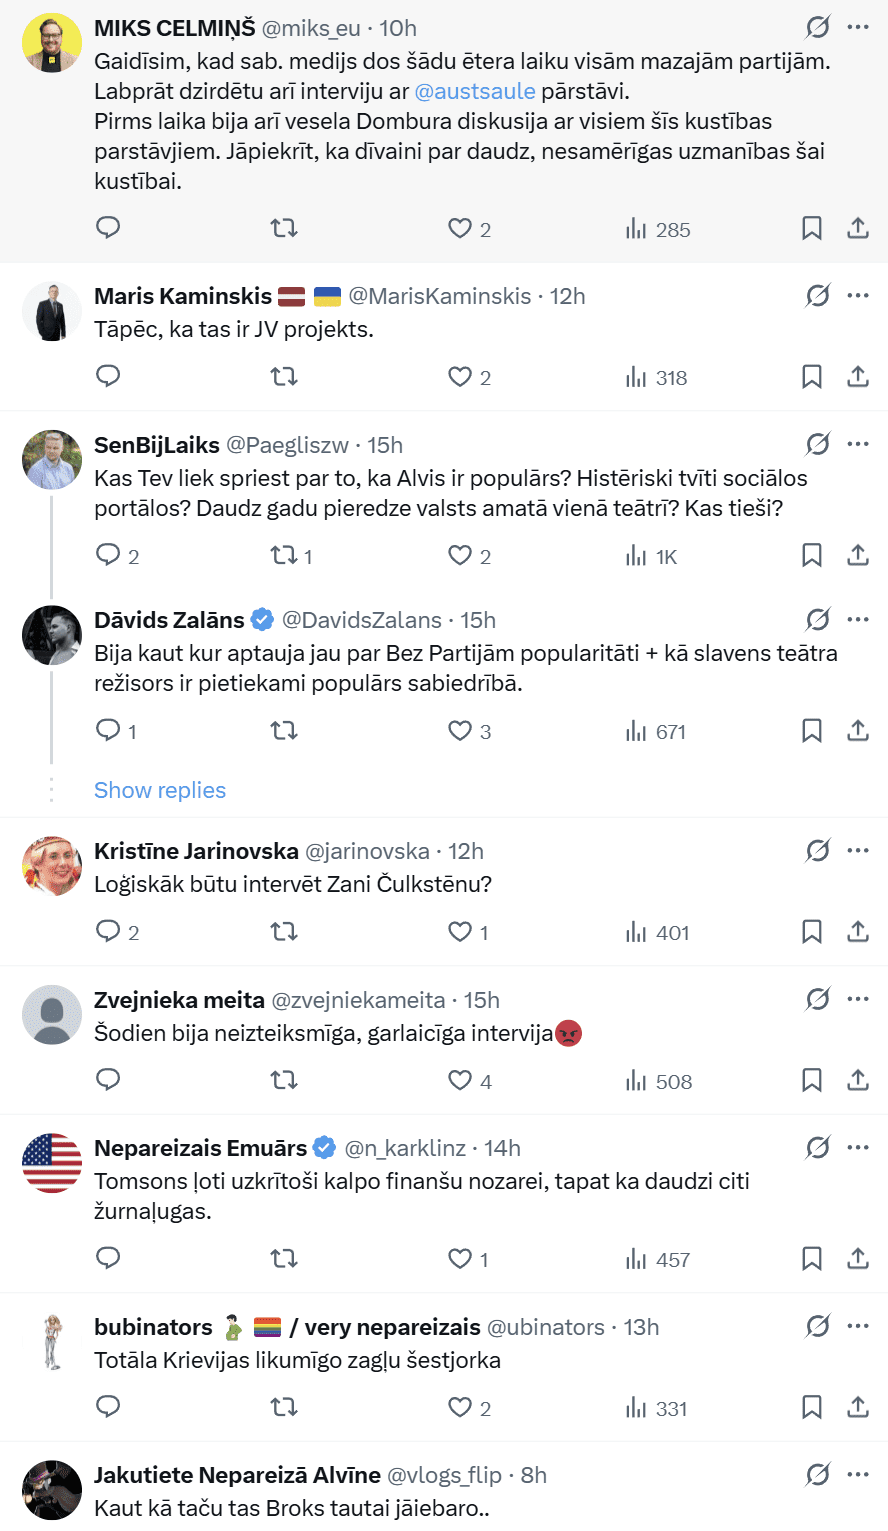Like SenBijLaiks's tweet
Image resolution: width=888 pixels, height=1531 pixels.
tap(460, 556)
